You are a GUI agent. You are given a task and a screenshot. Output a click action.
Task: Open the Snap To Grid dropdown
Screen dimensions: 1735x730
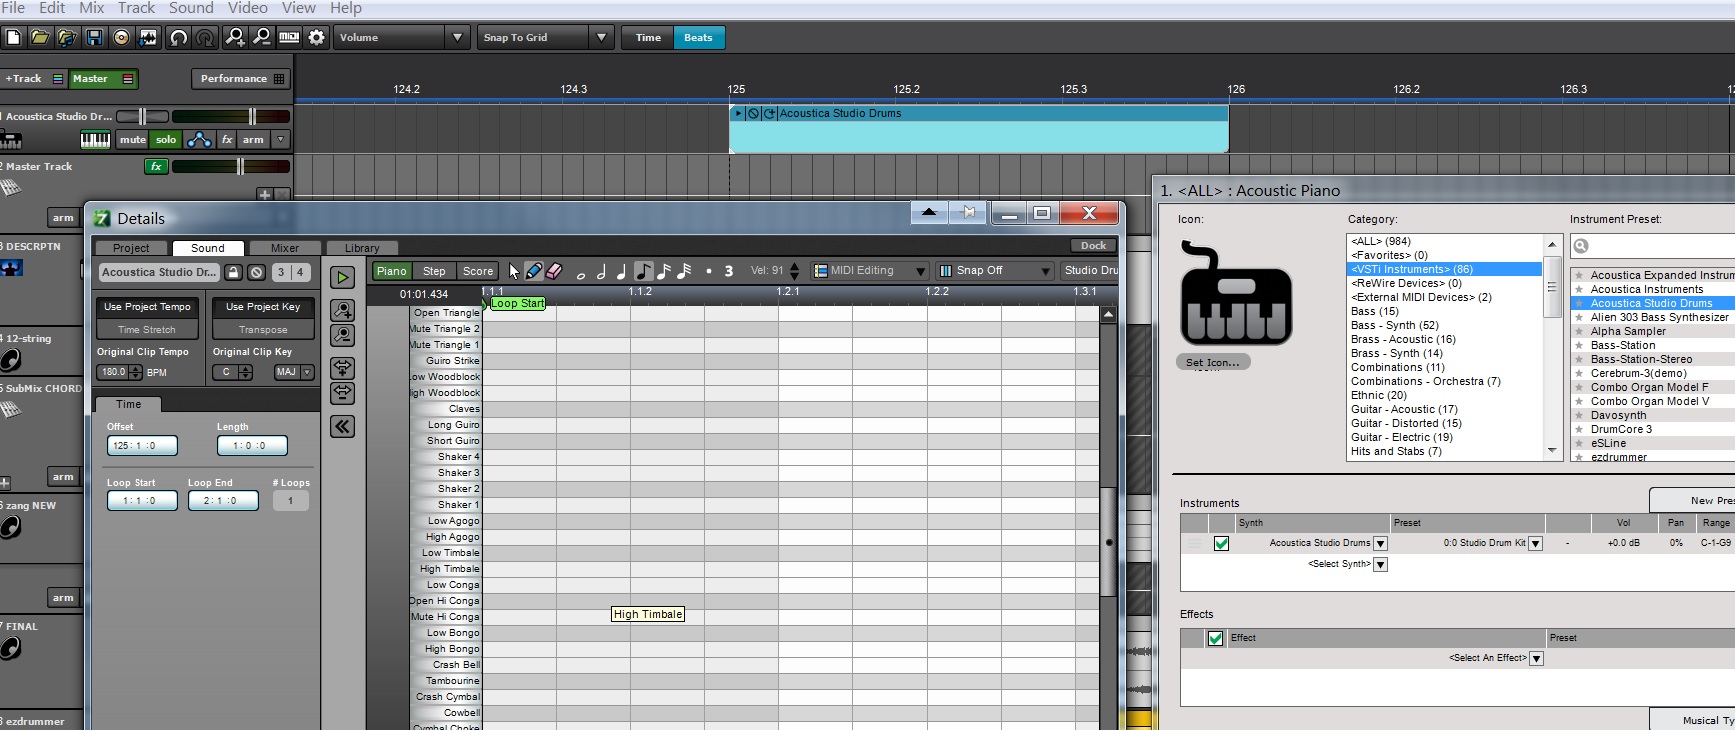pyautogui.click(x=545, y=38)
